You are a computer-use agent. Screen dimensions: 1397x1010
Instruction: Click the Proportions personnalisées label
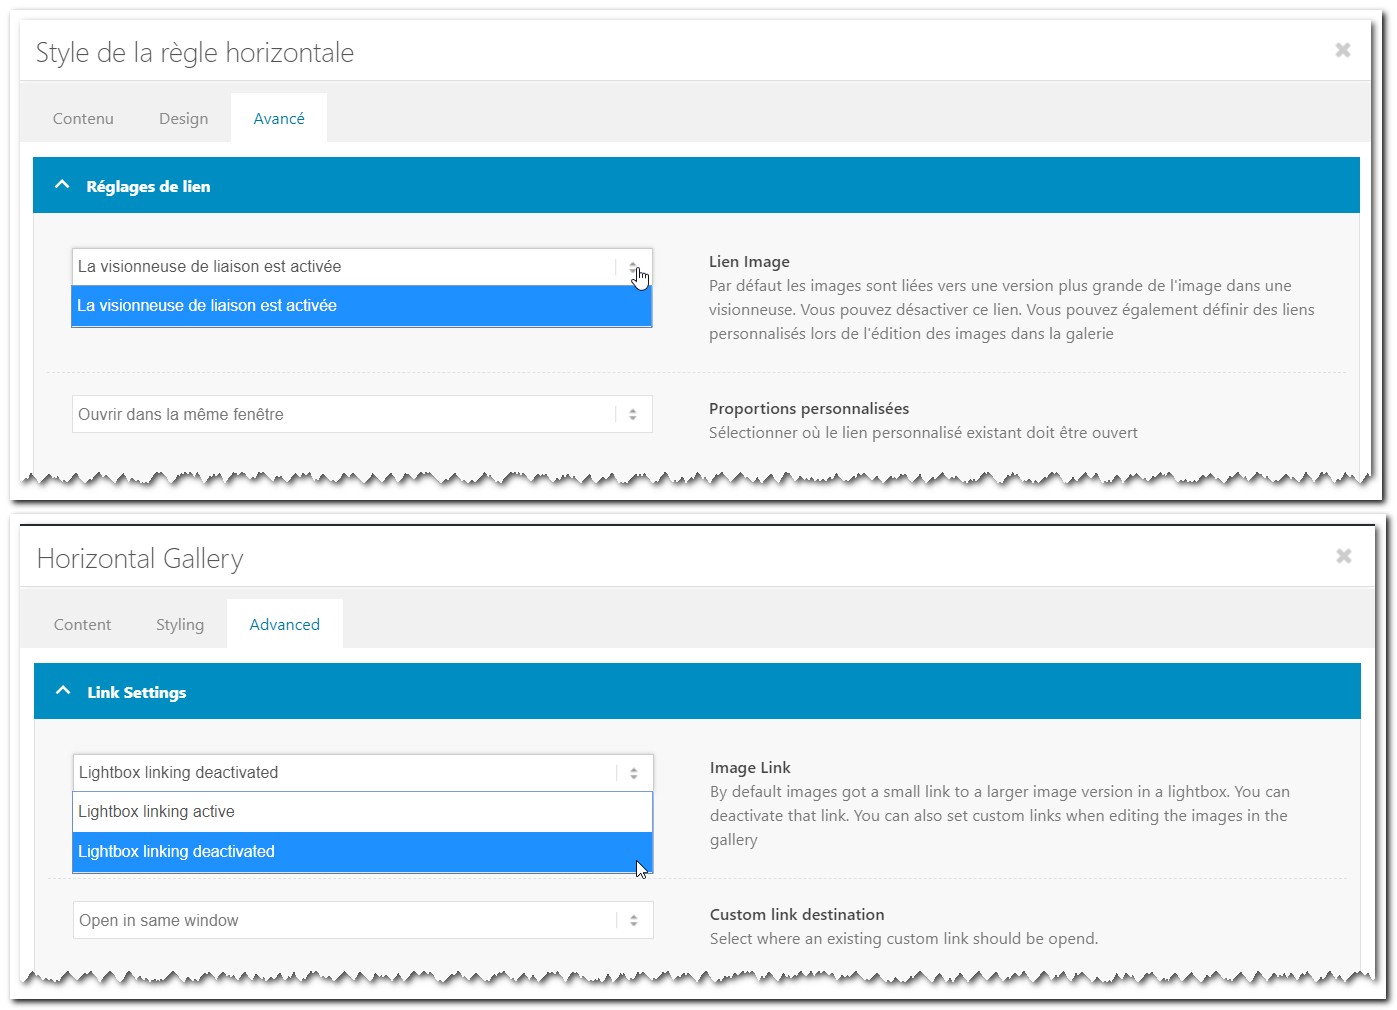tap(809, 408)
